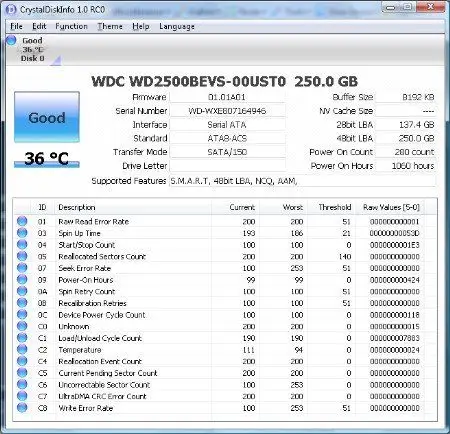
Task: Select the Disk 0 status orb at top
Action: tap(11, 40)
